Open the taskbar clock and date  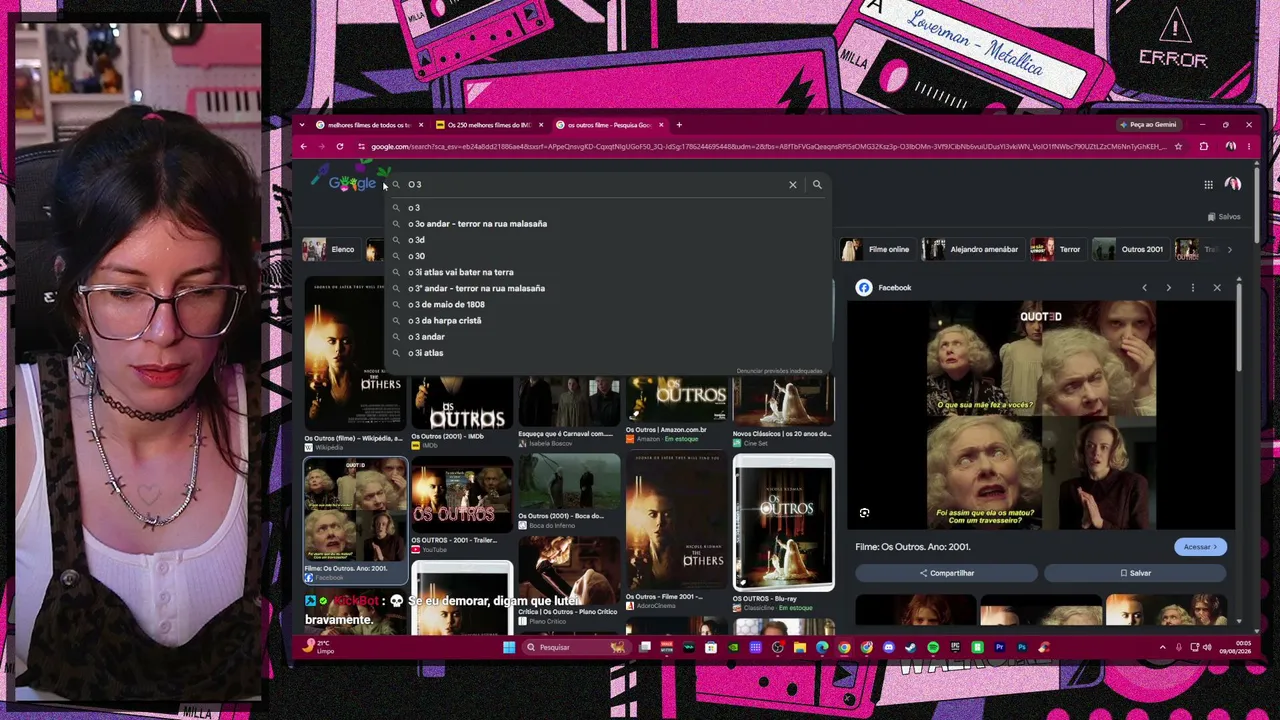[x=1235, y=647]
